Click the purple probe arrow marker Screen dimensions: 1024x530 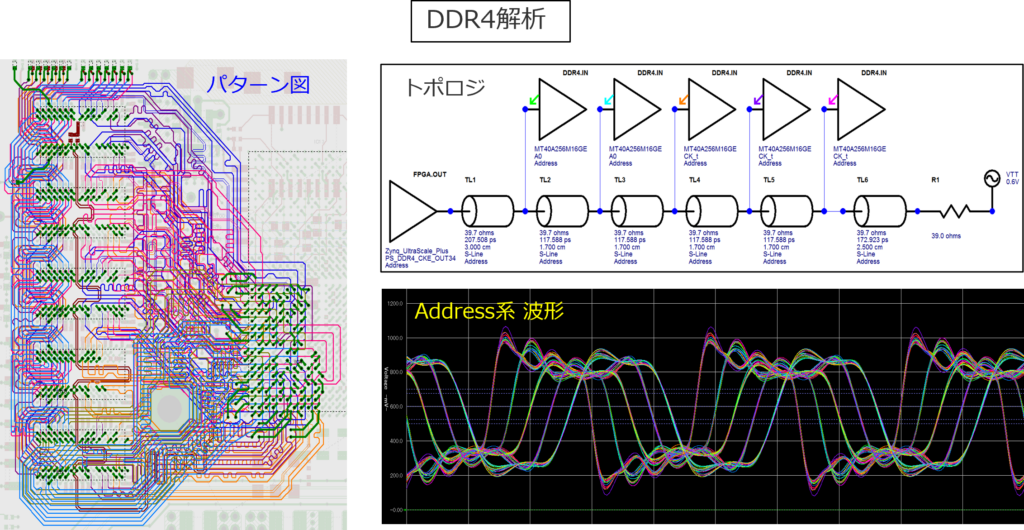pos(757,100)
